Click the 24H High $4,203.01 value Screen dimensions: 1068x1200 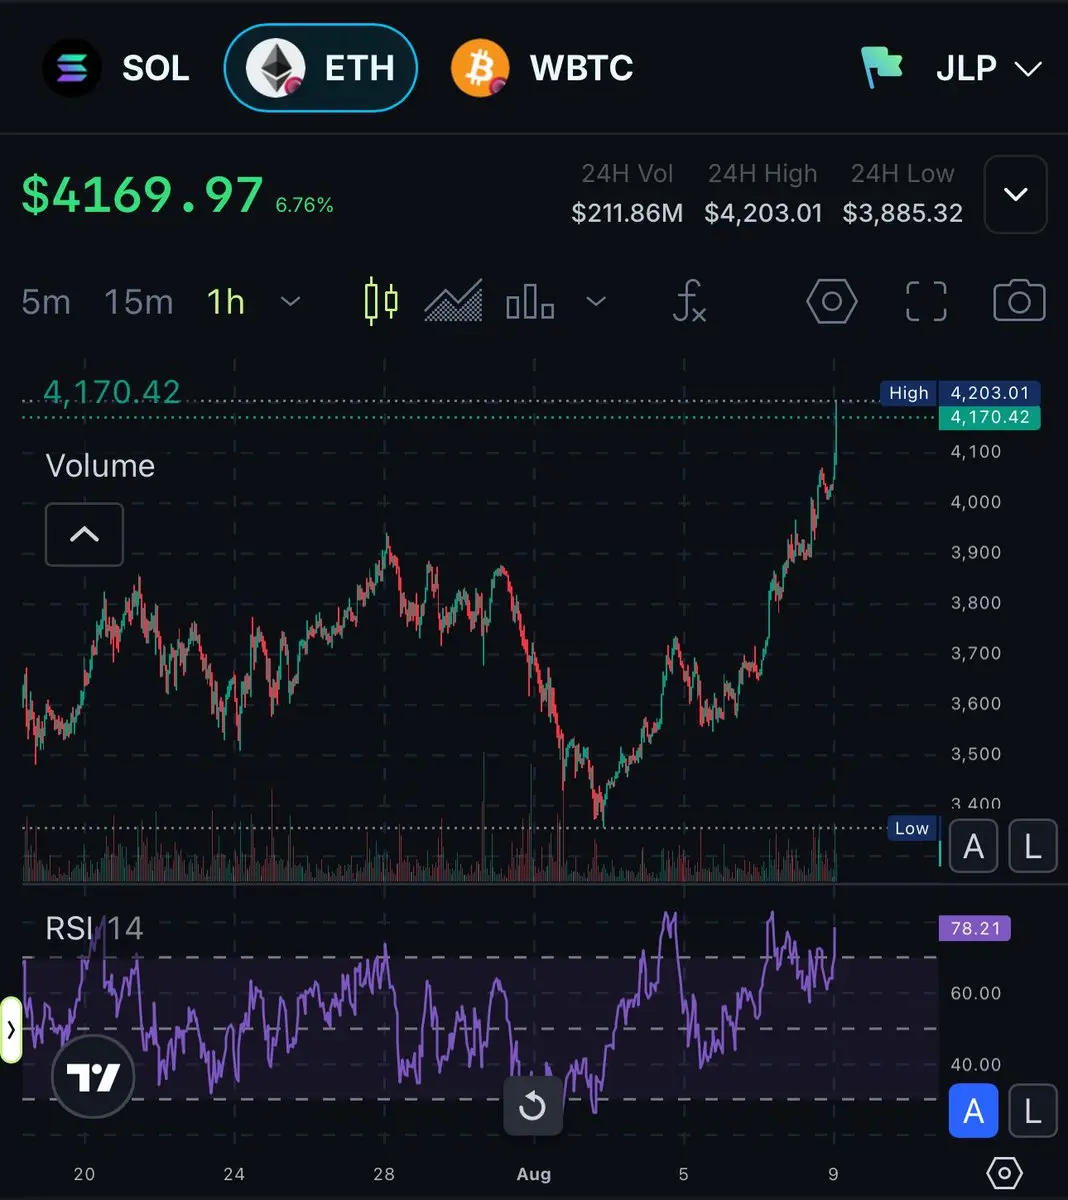coord(763,213)
